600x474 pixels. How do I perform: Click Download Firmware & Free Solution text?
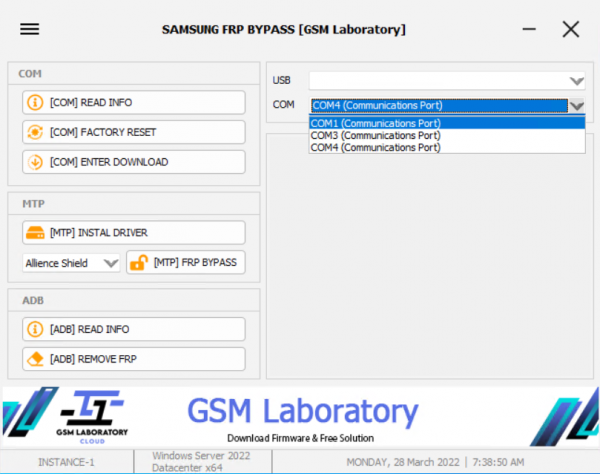click(x=300, y=438)
